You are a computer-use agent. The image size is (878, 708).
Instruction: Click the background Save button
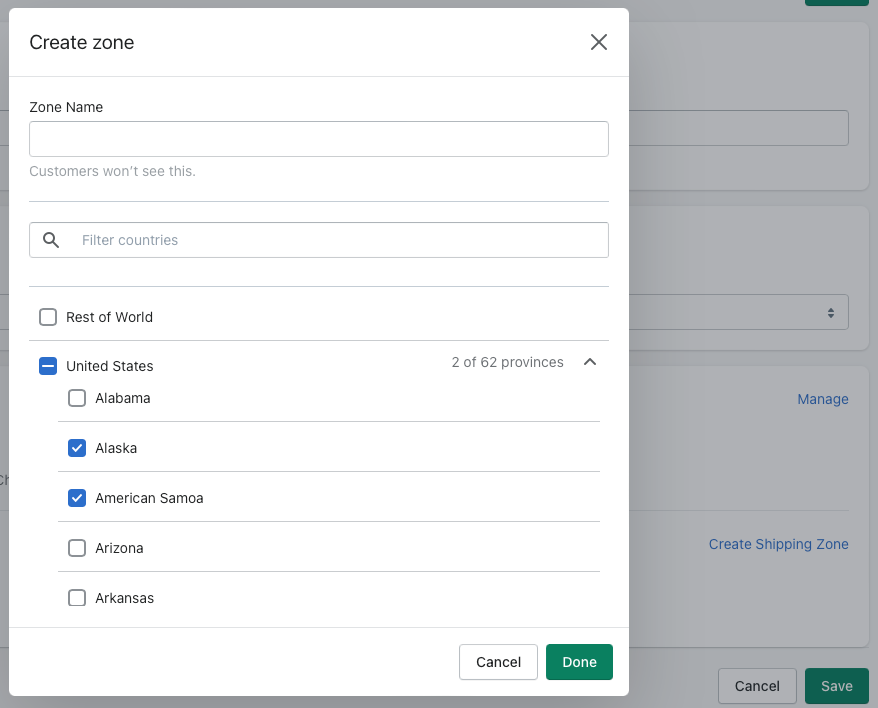tap(836, 686)
